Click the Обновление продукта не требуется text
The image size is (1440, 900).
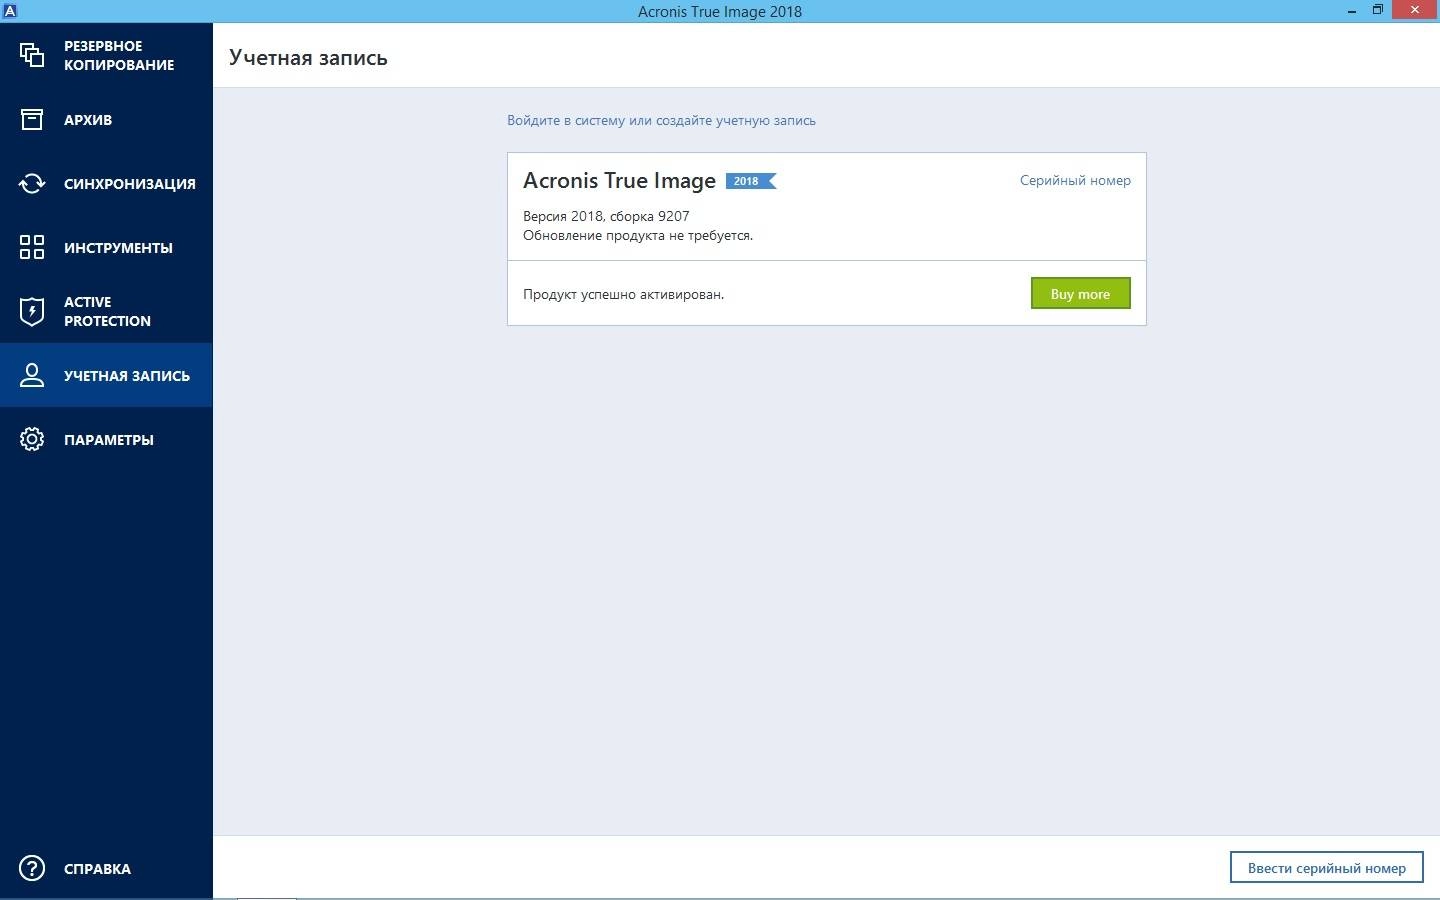(638, 235)
